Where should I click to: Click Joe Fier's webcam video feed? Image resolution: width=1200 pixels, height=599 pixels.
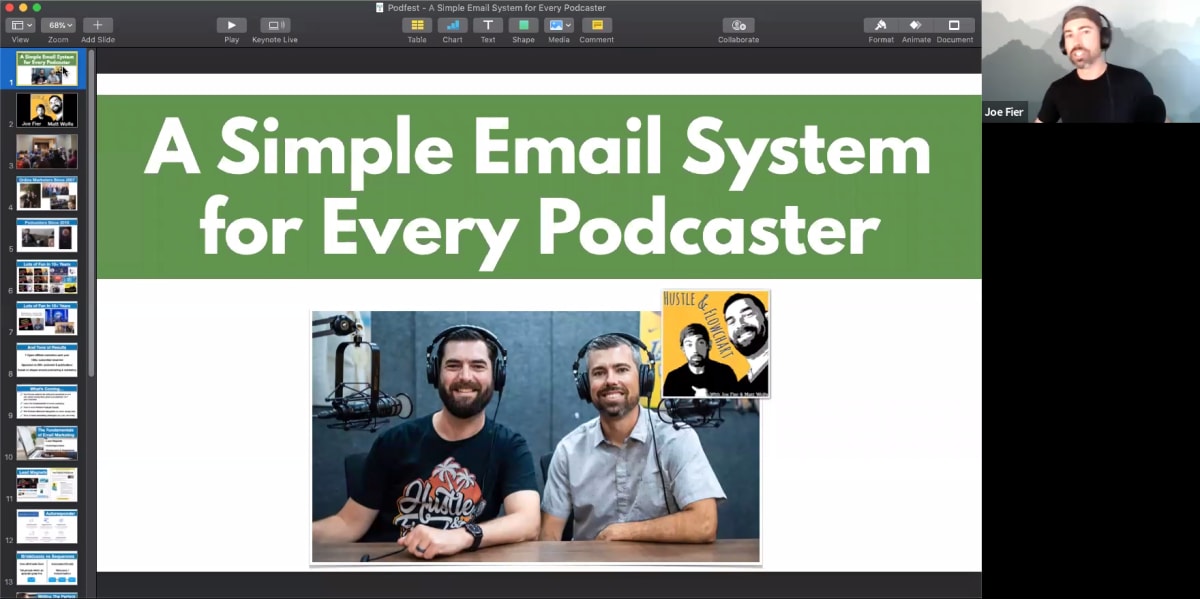click(x=1090, y=60)
